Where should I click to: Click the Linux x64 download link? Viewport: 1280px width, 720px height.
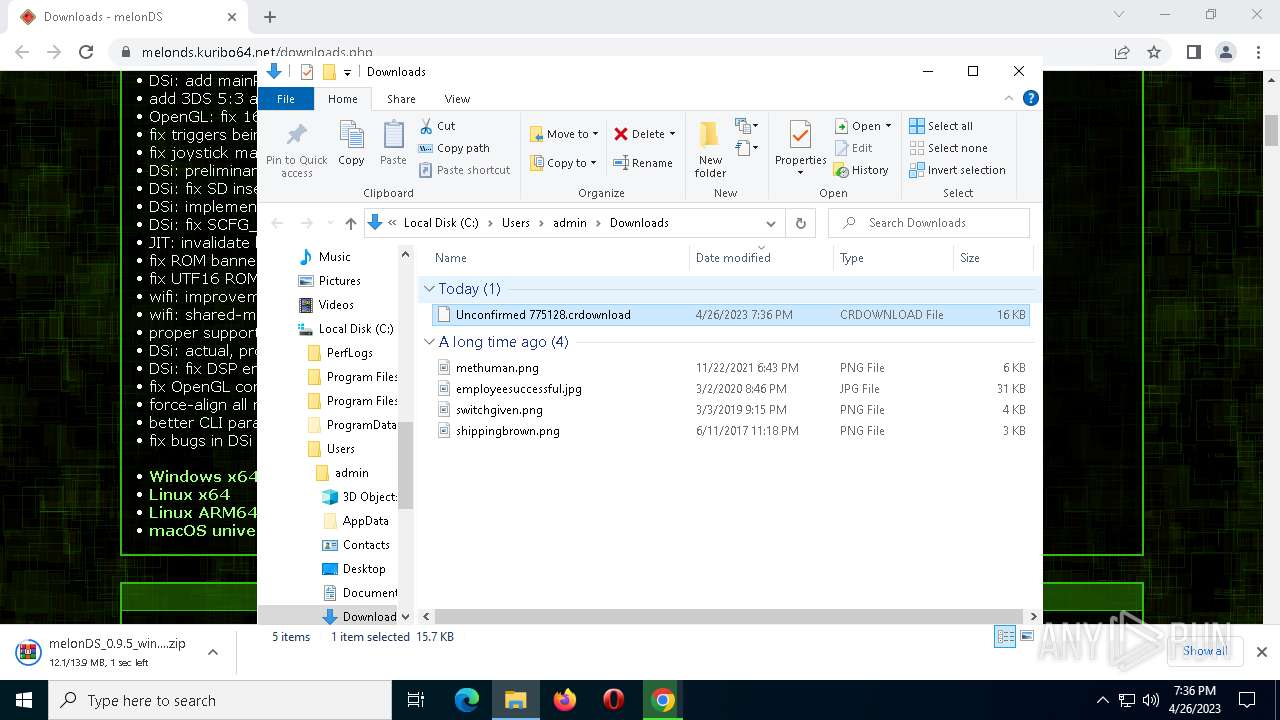(x=190, y=495)
